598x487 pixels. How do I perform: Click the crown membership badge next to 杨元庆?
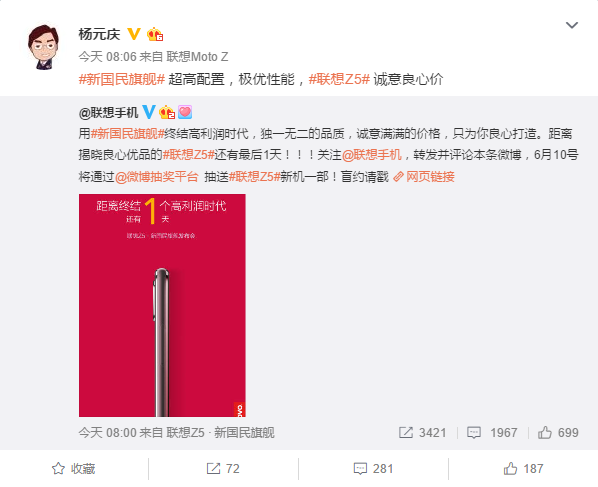pyautogui.click(x=155, y=34)
